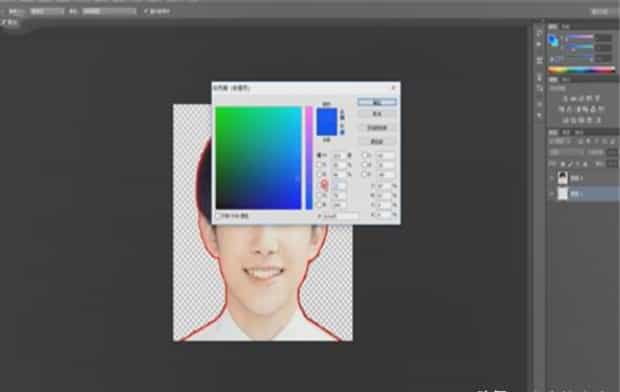Confirm the color picker with OK button

pos(377,102)
